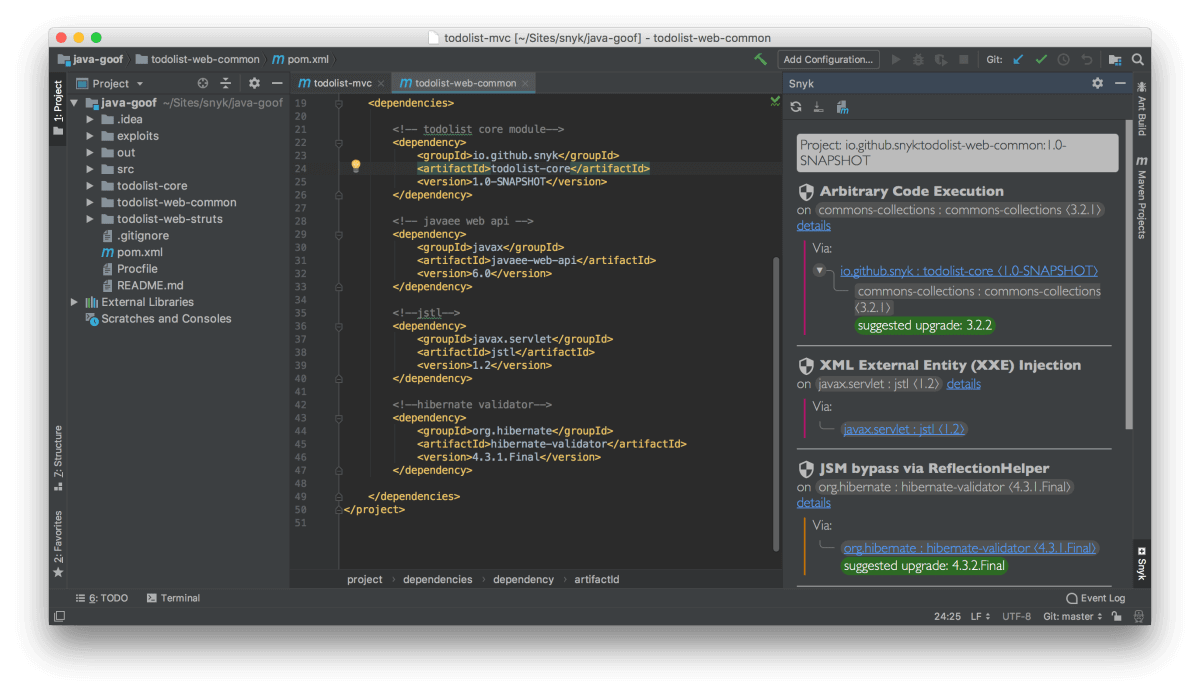Screen dimensions: 1200x695
Task: Collapse the io.github.snyk todolist-core dependency tree
Action: [819, 271]
